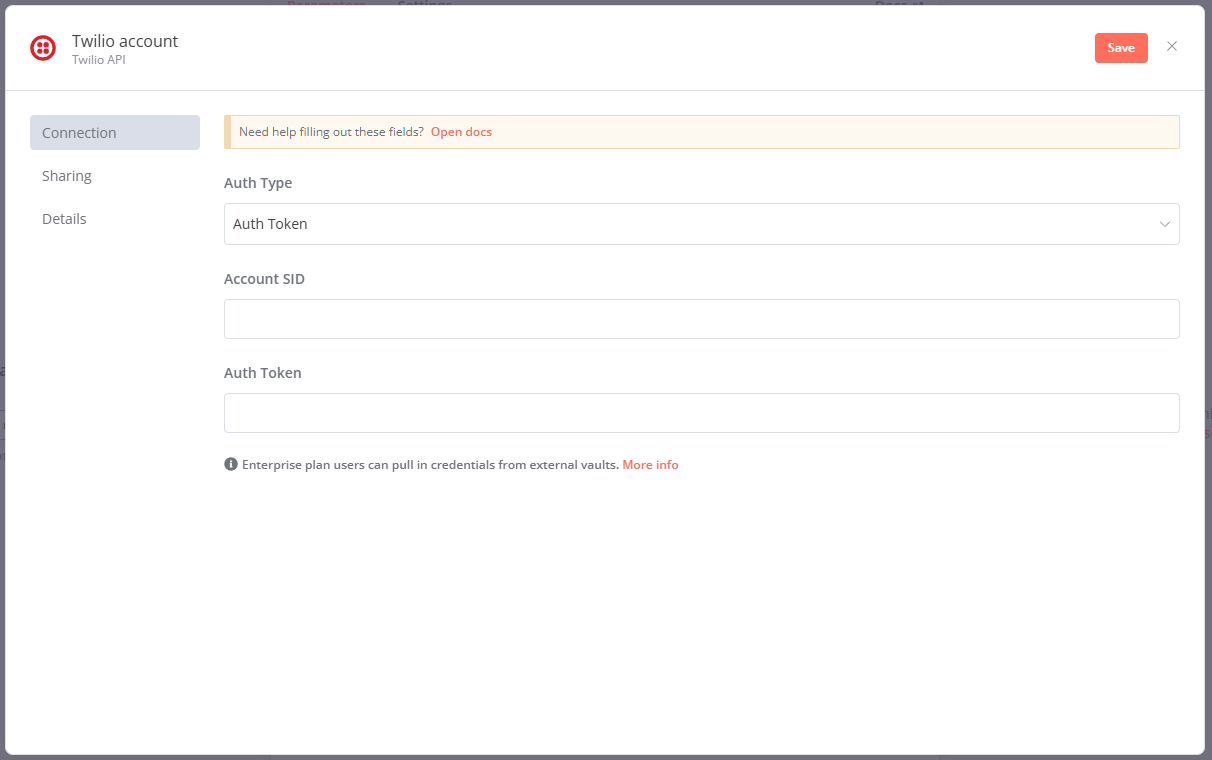
Task: Click the Auth Type chevron arrow
Action: coord(1164,224)
